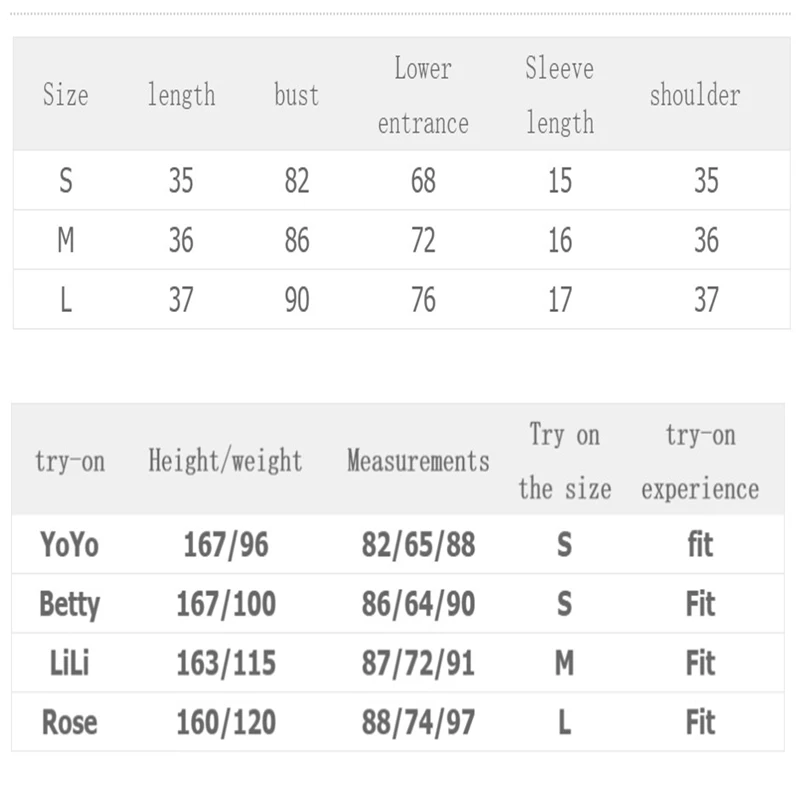Screen dimensions: 800x800
Task: Click Rose's Fit experience cell
Action: point(700,722)
